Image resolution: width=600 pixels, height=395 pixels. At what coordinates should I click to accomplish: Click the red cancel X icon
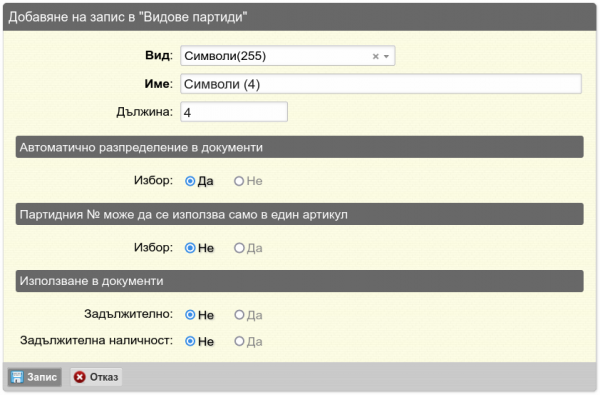(x=80, y=377)
